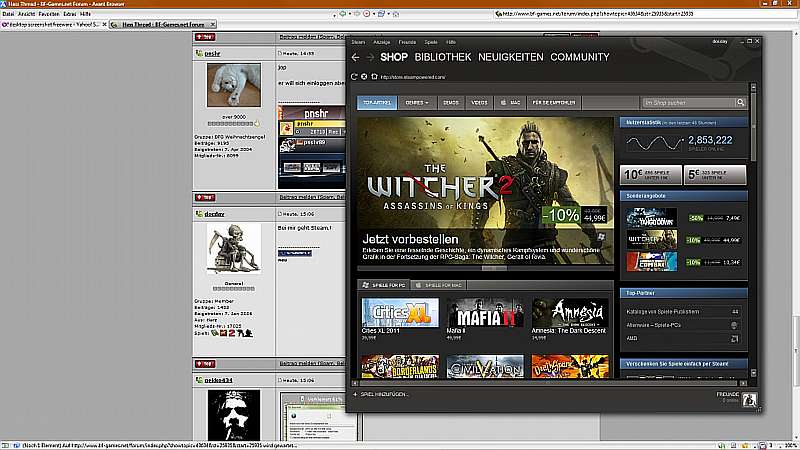The height and width of the screenshot is (450, 800).
Task: Switch to the Bibliothek section in Steam
Action: pyautogui.click(x=443, y=57)
